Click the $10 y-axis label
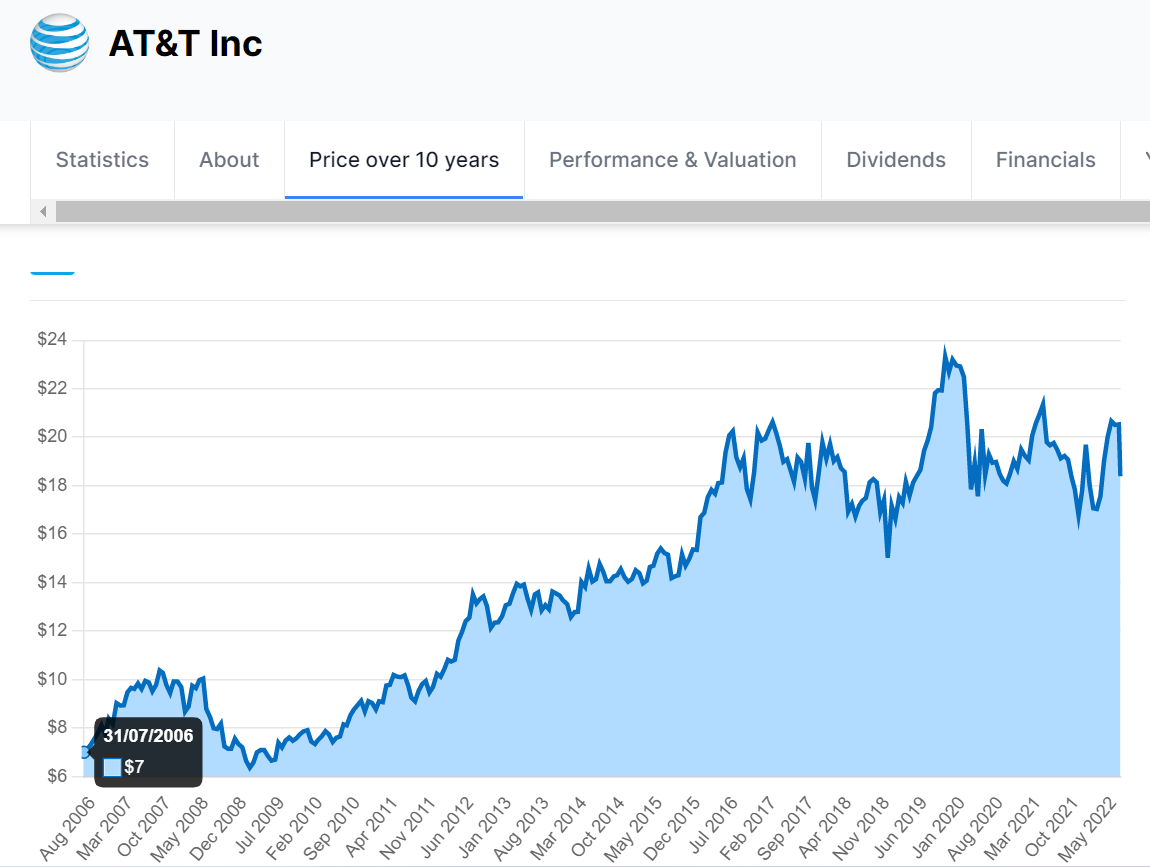 52,679
